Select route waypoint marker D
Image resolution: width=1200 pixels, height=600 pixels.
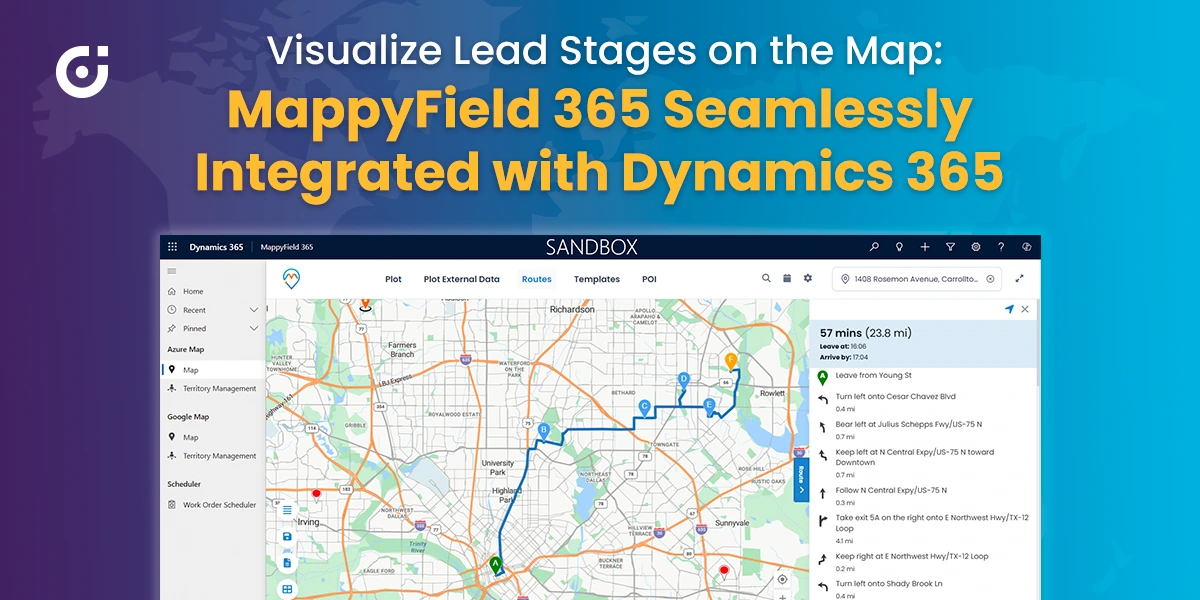684,379
